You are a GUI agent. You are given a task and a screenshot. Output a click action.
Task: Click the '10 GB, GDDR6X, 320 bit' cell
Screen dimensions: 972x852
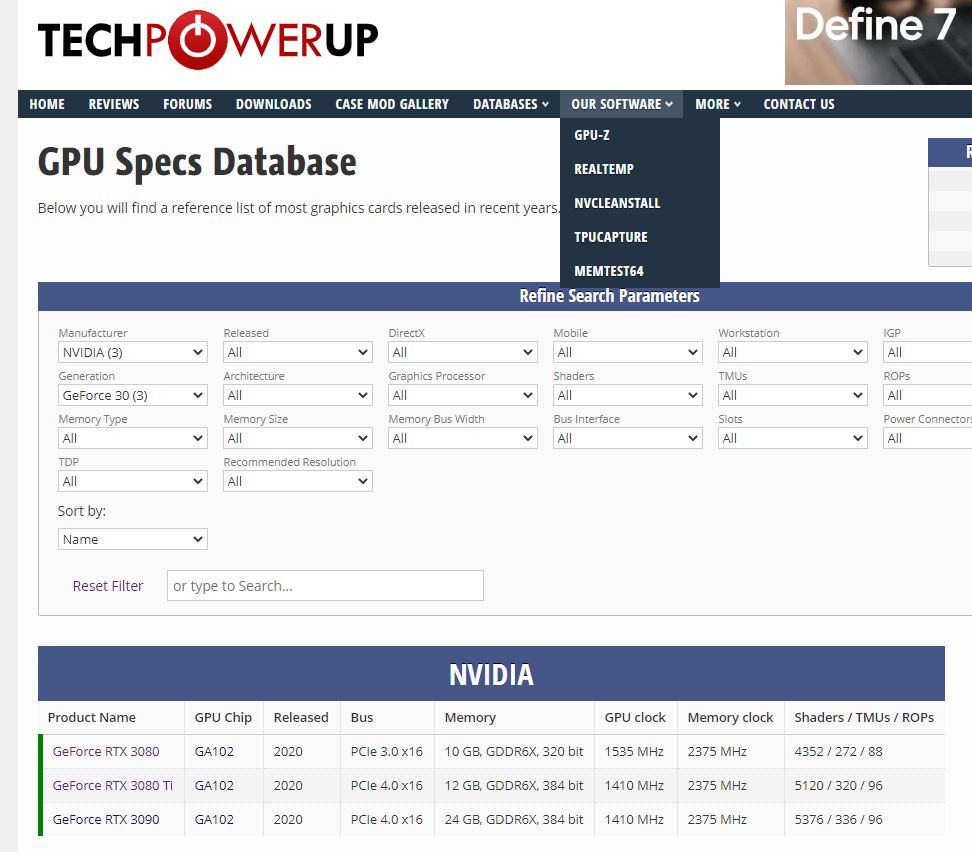[x=514, y=752]
